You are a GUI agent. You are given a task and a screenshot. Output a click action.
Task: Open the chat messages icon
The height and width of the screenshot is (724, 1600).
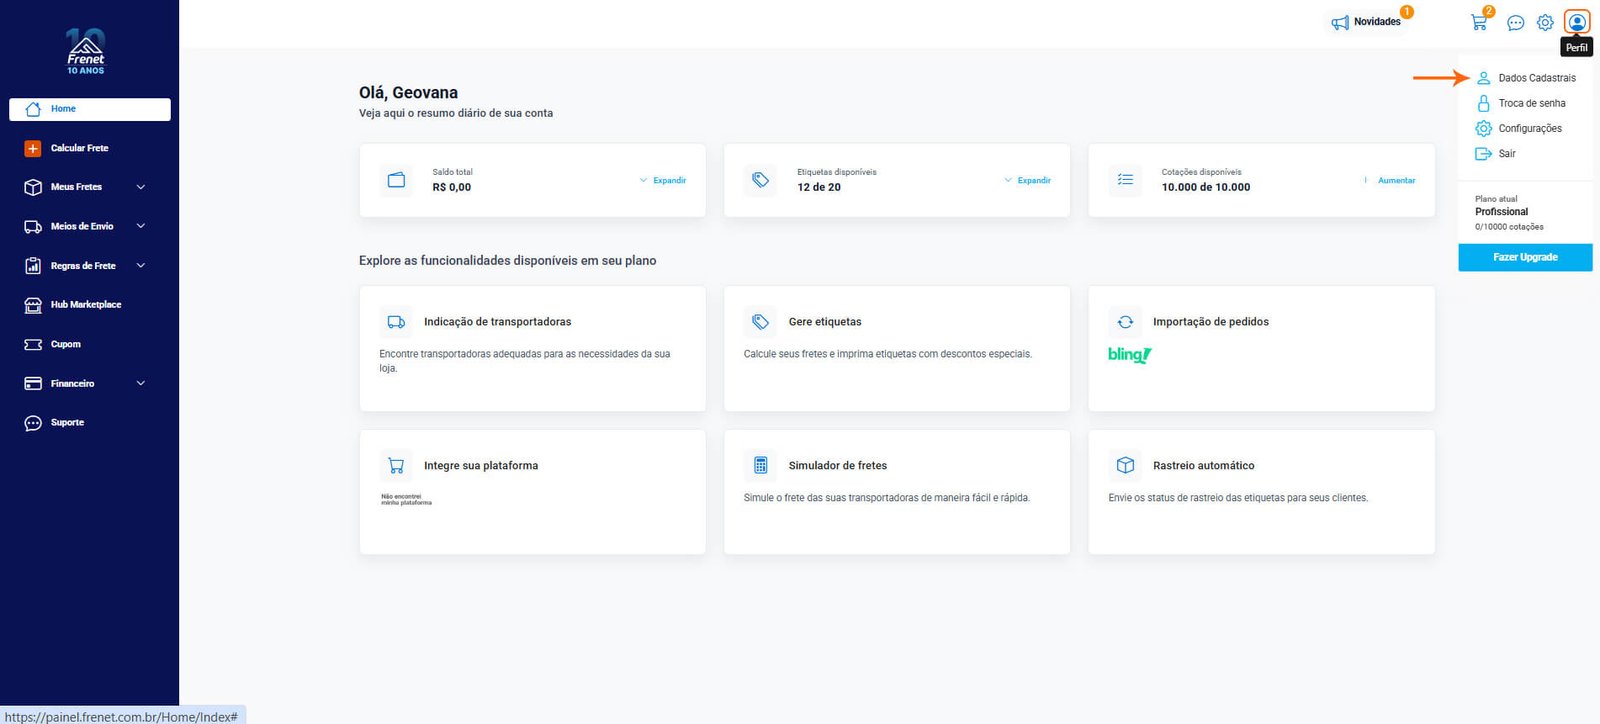(1515, 22)
